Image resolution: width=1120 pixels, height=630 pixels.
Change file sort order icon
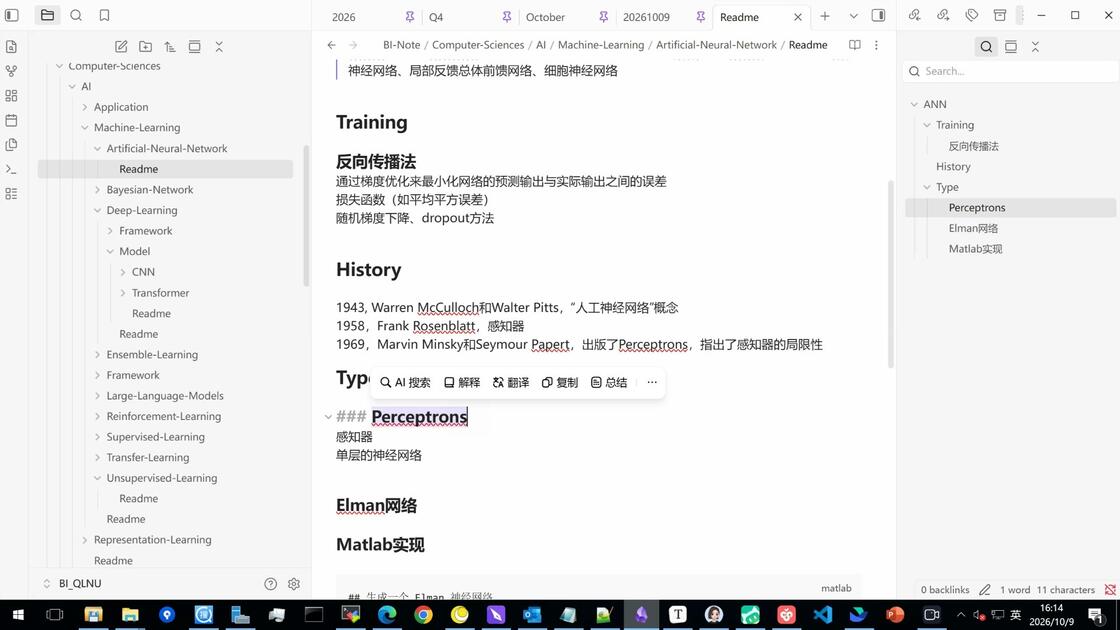(170, 46)
